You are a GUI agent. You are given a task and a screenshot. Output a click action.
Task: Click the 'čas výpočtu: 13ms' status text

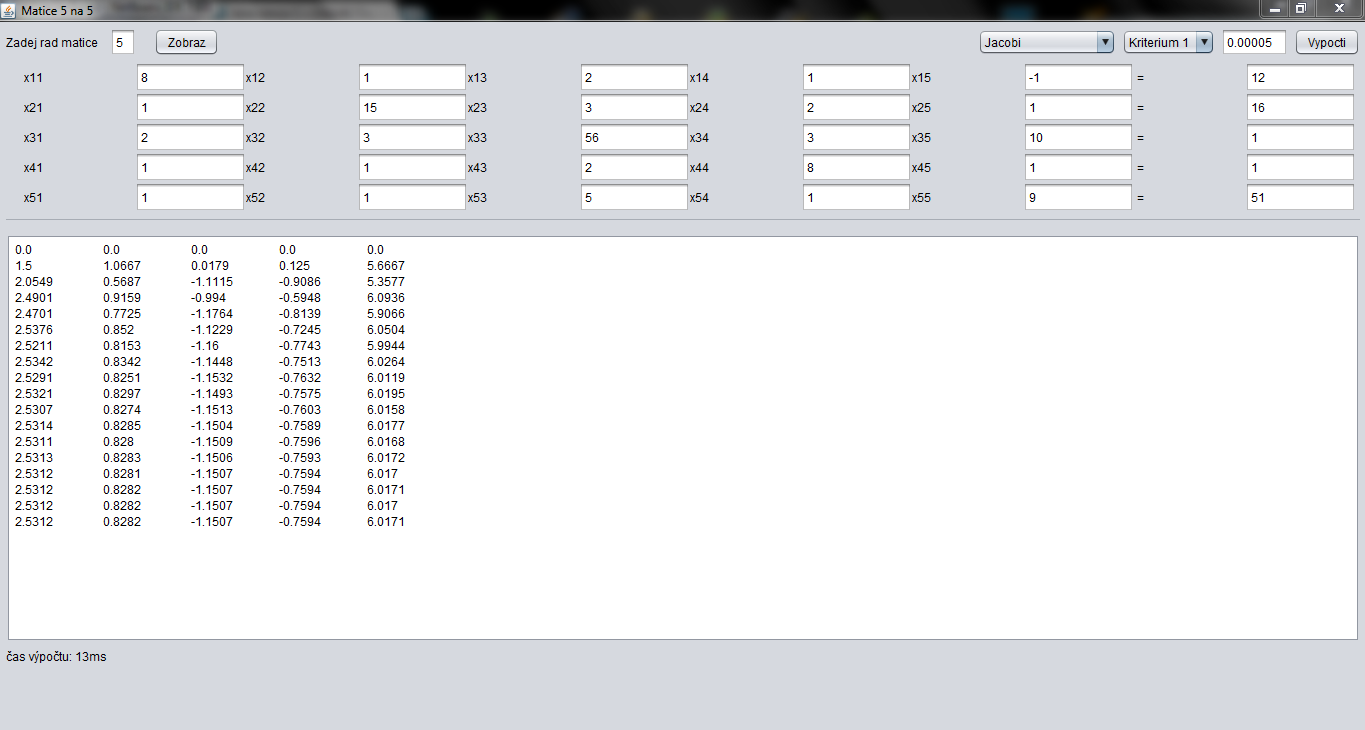56,657
